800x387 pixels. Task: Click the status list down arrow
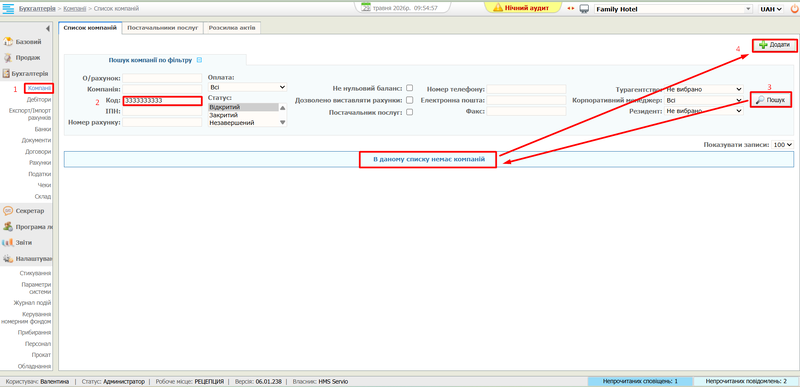click(x=282, y=122)
